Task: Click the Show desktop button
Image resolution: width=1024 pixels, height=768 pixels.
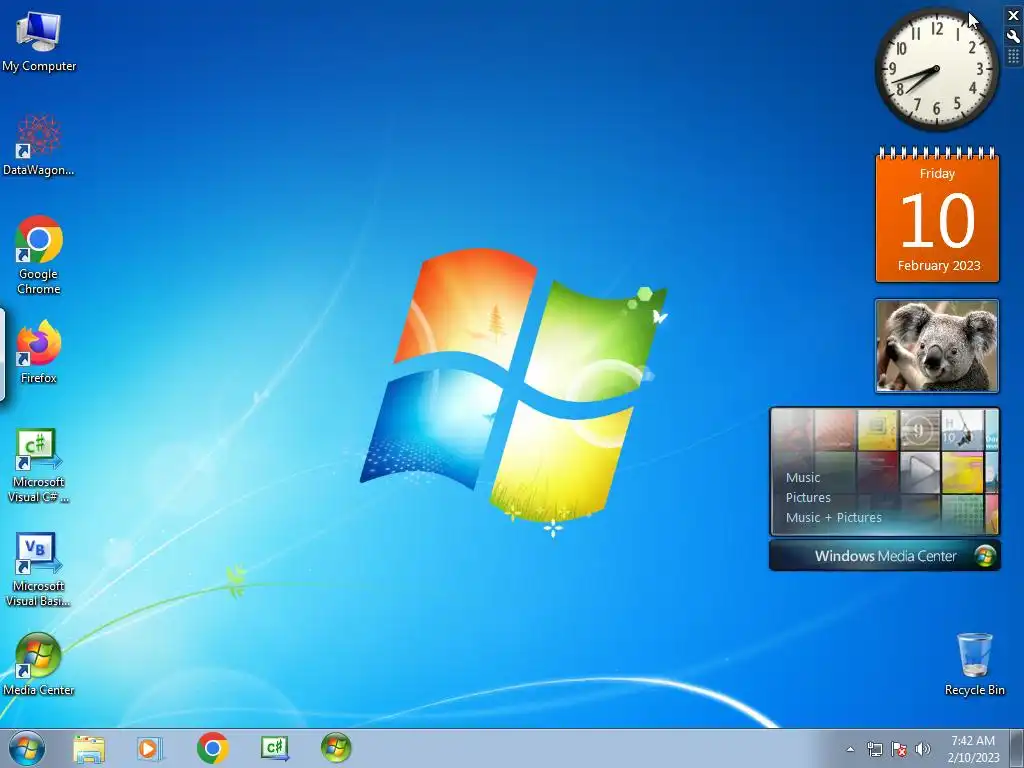Action: [x=1016, y=748]
